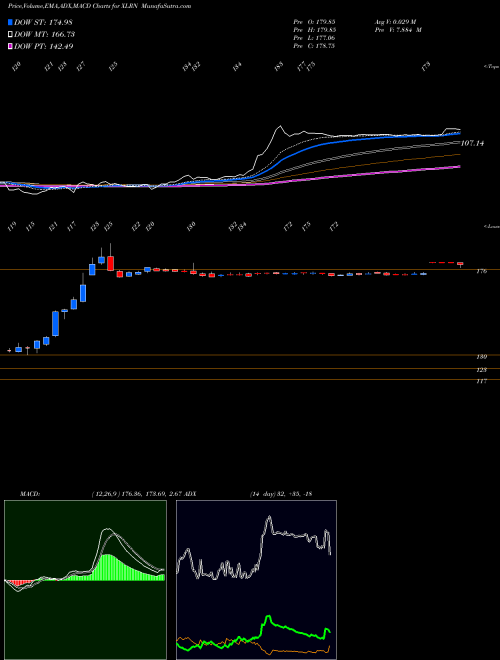This screenshot has width=500, height=660.
Task: Click the 'Pre V: 7.884 M' value
Action: [x=398, y=30]
